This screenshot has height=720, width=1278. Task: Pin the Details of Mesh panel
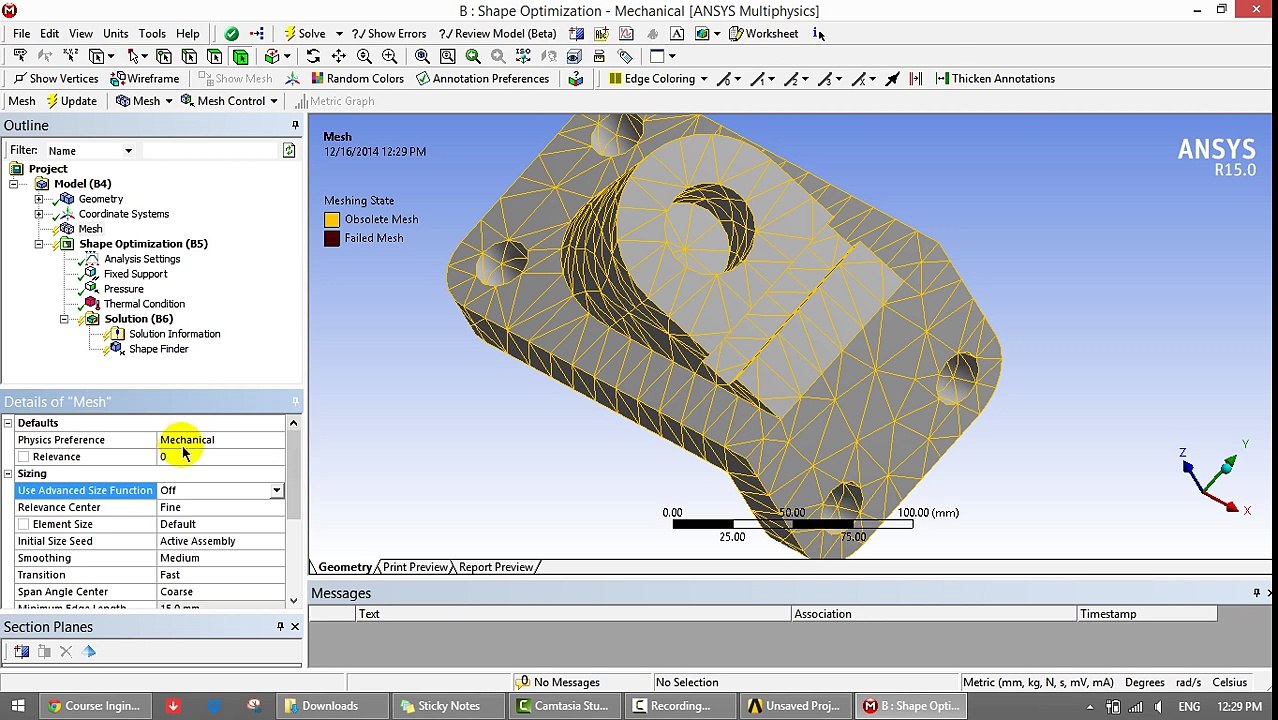click(295, 401)
